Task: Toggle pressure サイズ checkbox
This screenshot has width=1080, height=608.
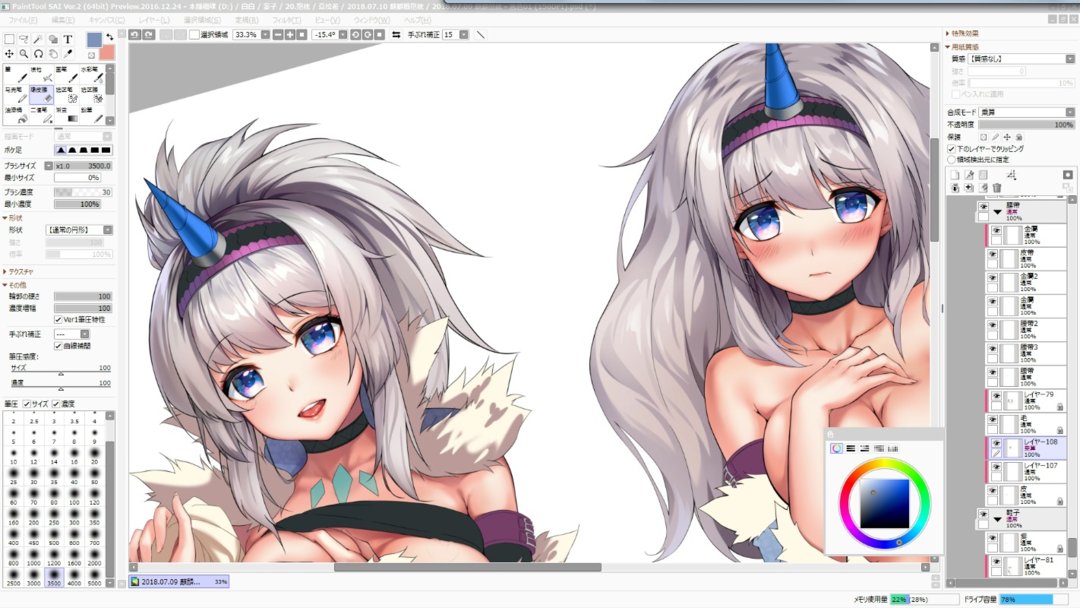Action: click(27, 404)
